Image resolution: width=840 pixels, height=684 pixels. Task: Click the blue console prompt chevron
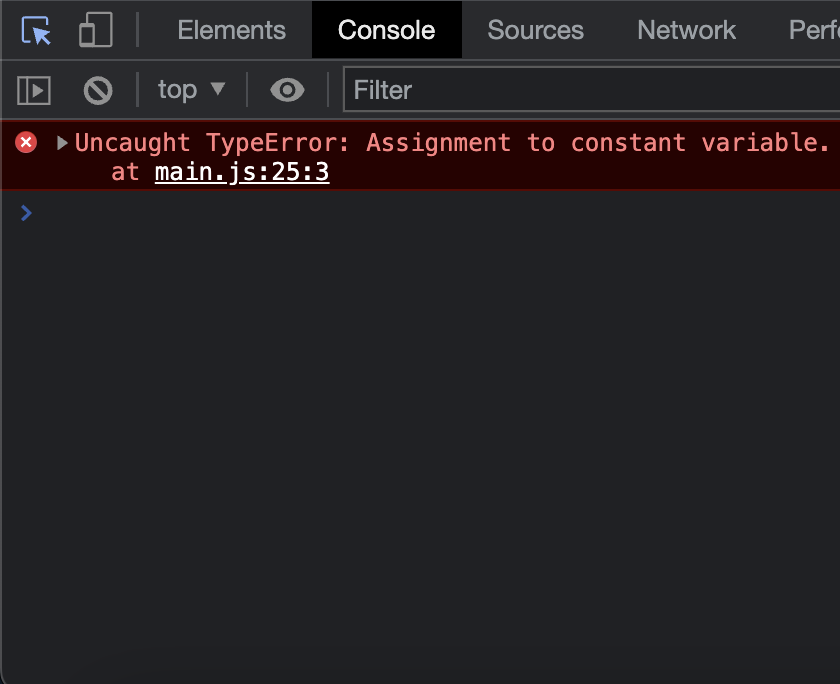[x=26, y=212]
